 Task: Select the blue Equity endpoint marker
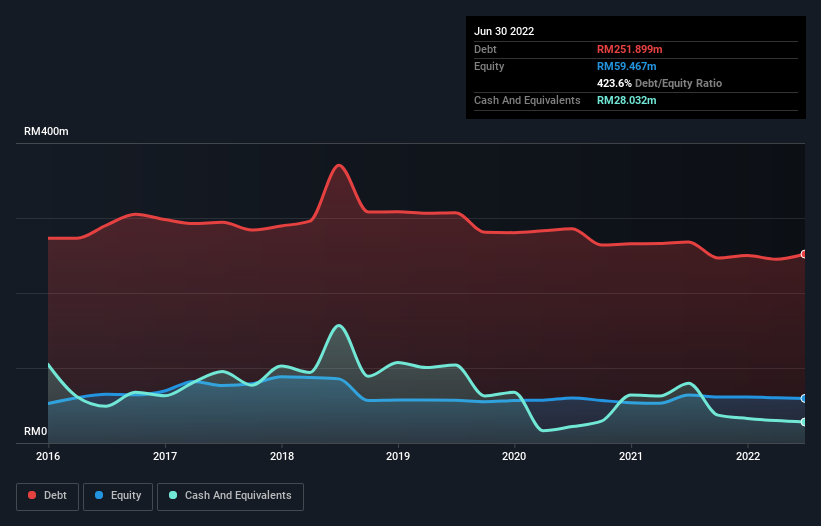pyautogui.click(x=804, y=399)
